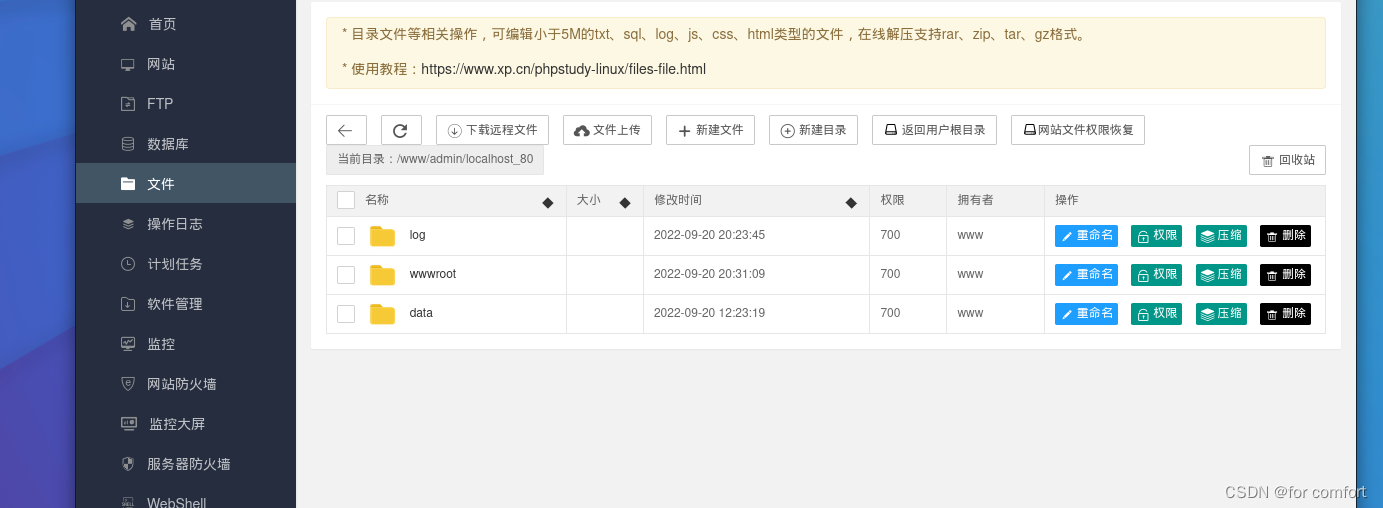Rename the log folder
This screenshot has height=508, width=1383.
coord(1086,236)
